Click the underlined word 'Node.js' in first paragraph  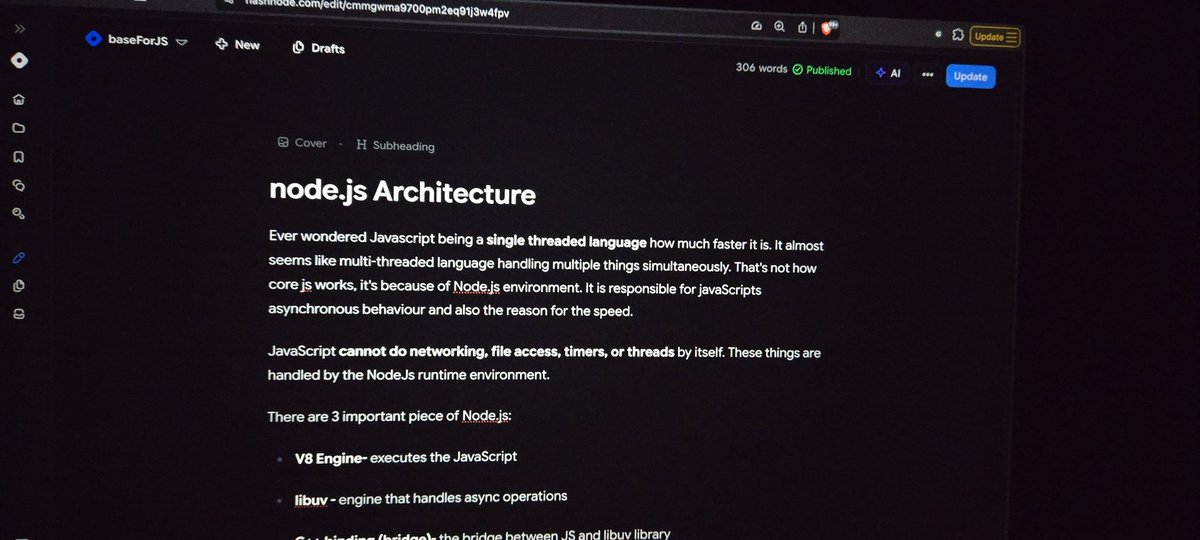pyautogui.click(x=478, y=288)
